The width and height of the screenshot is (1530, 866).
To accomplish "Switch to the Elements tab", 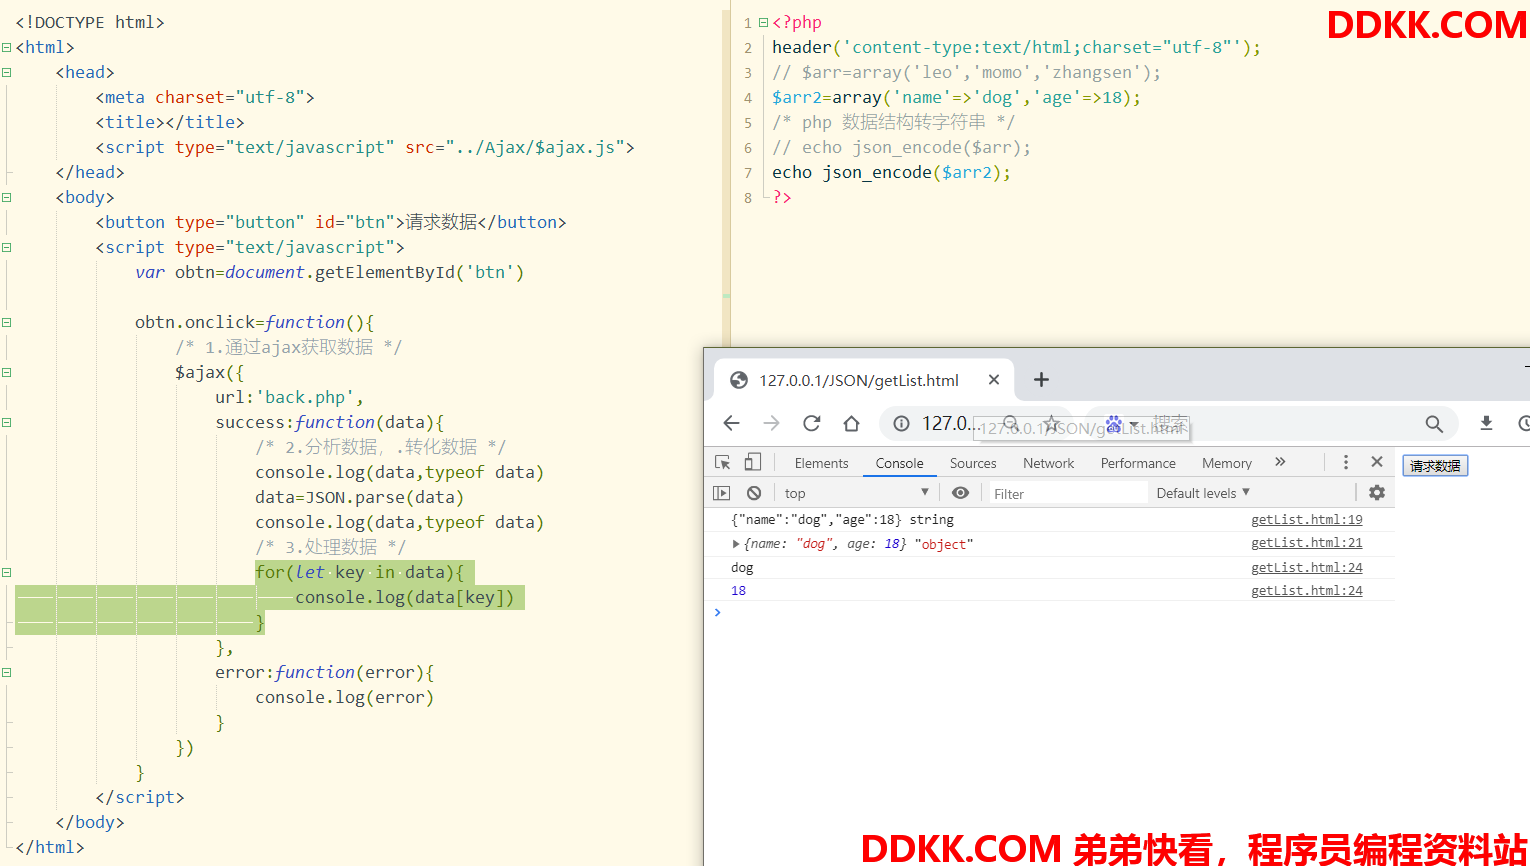I will (821, 463).
